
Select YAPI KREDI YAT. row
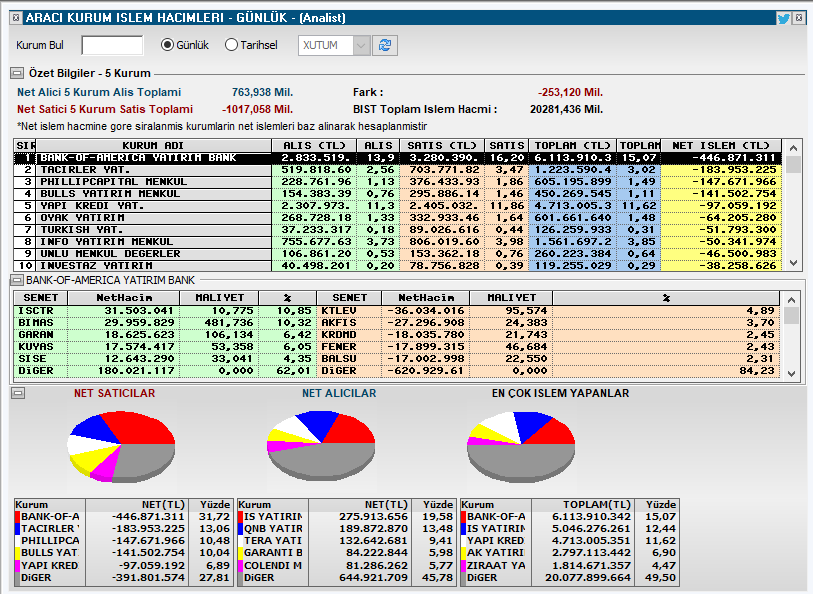pyautogui.click(x=398, y=206)
